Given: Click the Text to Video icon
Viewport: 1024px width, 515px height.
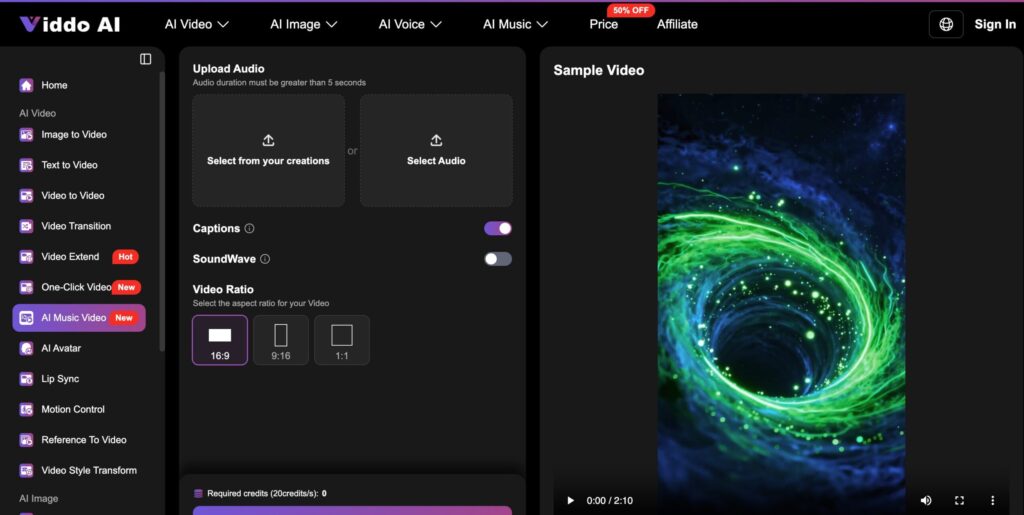Looking at the screenshot, I should tap(26, 165).
